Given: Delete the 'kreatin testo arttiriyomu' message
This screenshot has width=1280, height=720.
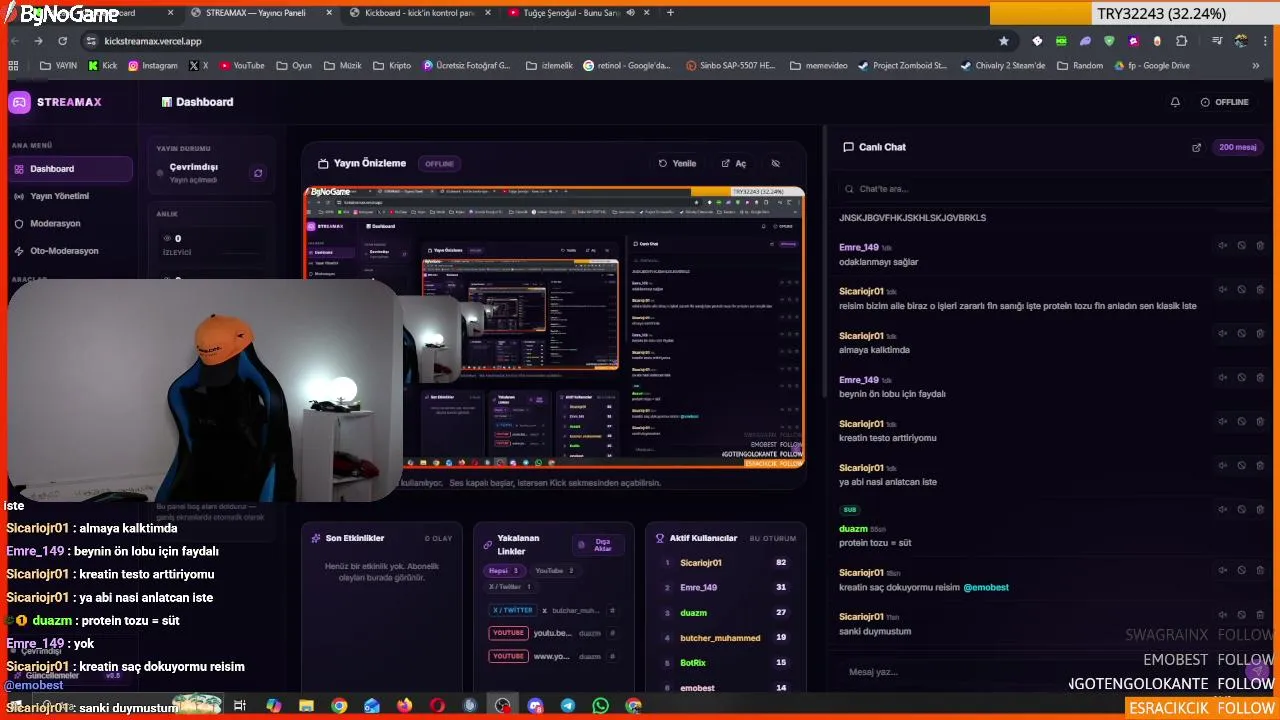Looking at the screenshot, I should [x=1260, y=421].
